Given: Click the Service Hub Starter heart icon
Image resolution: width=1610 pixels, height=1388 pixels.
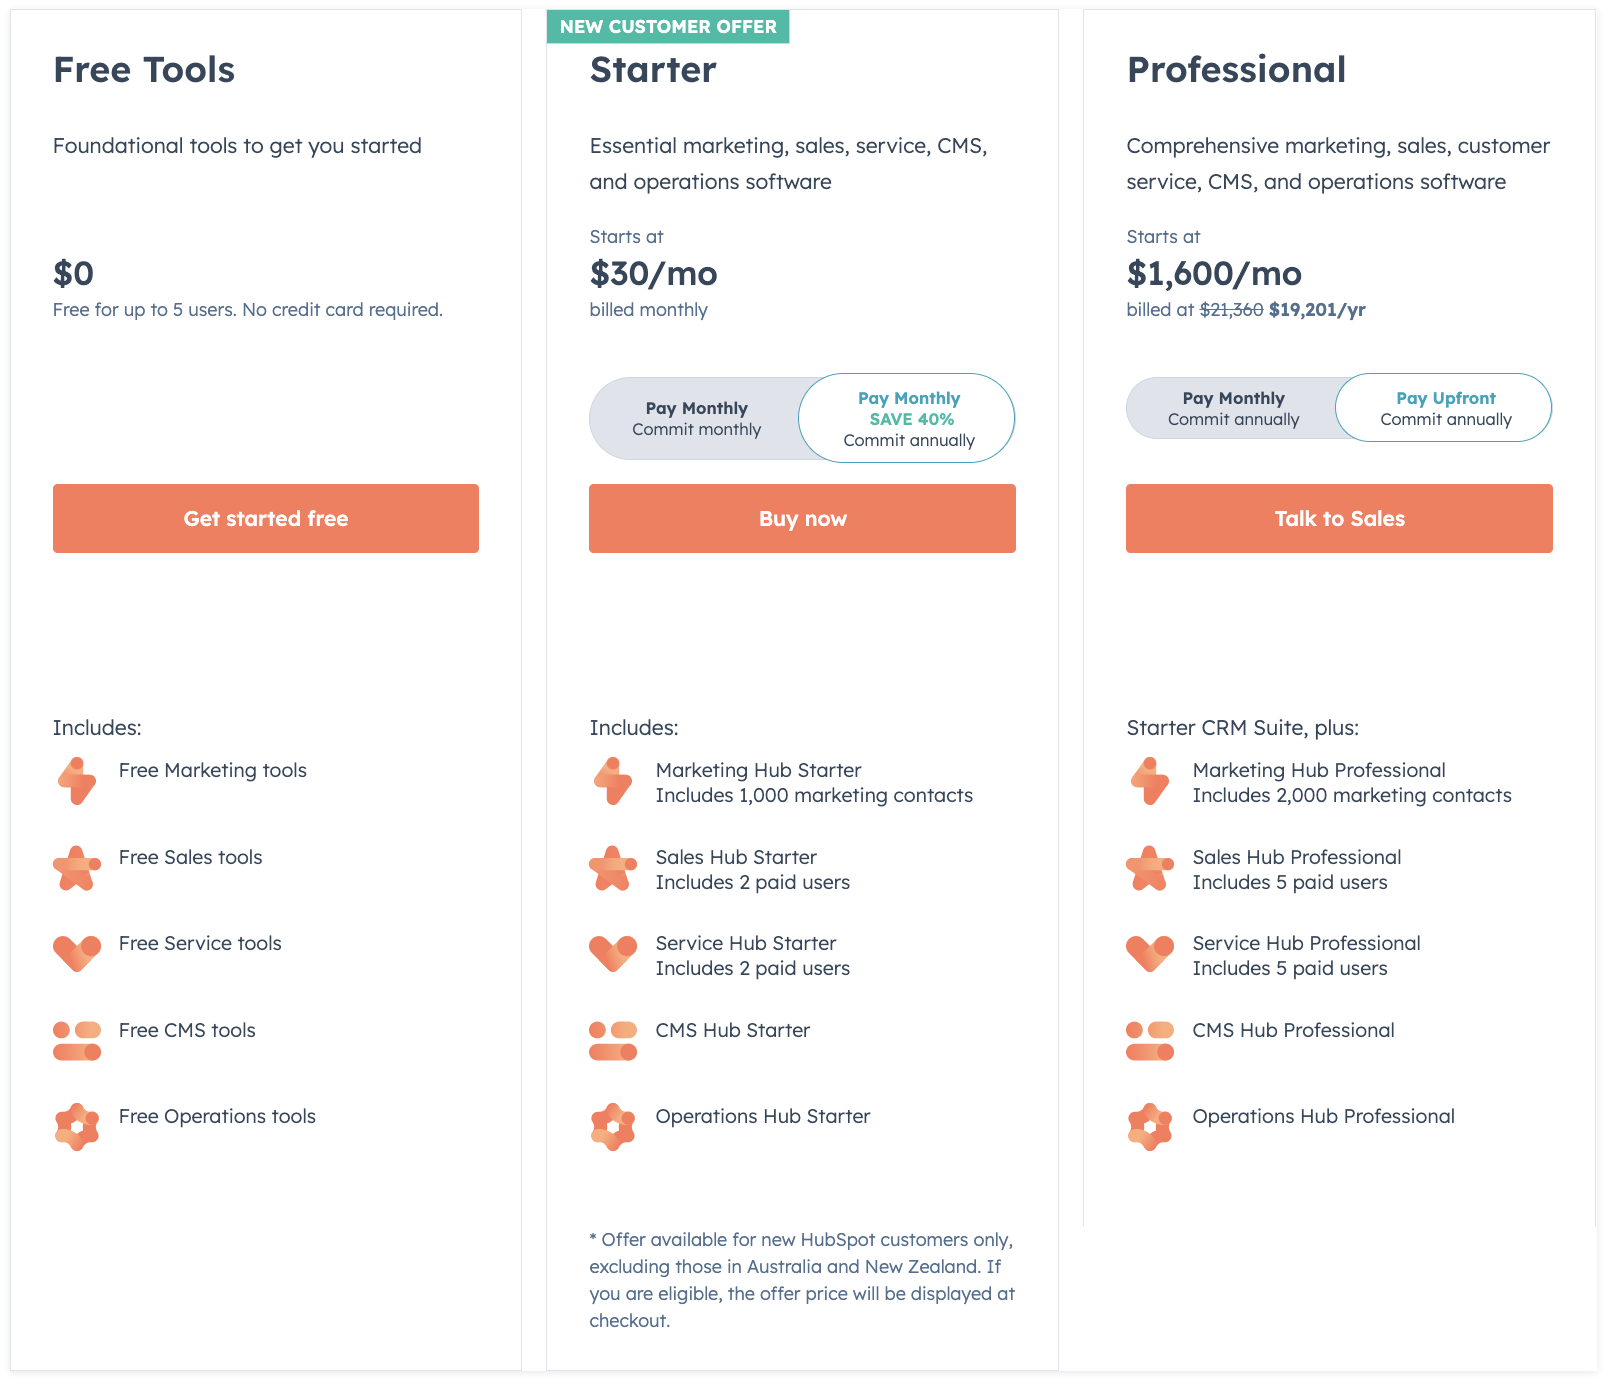Looking at the screenshot, I should click(614, 954).
